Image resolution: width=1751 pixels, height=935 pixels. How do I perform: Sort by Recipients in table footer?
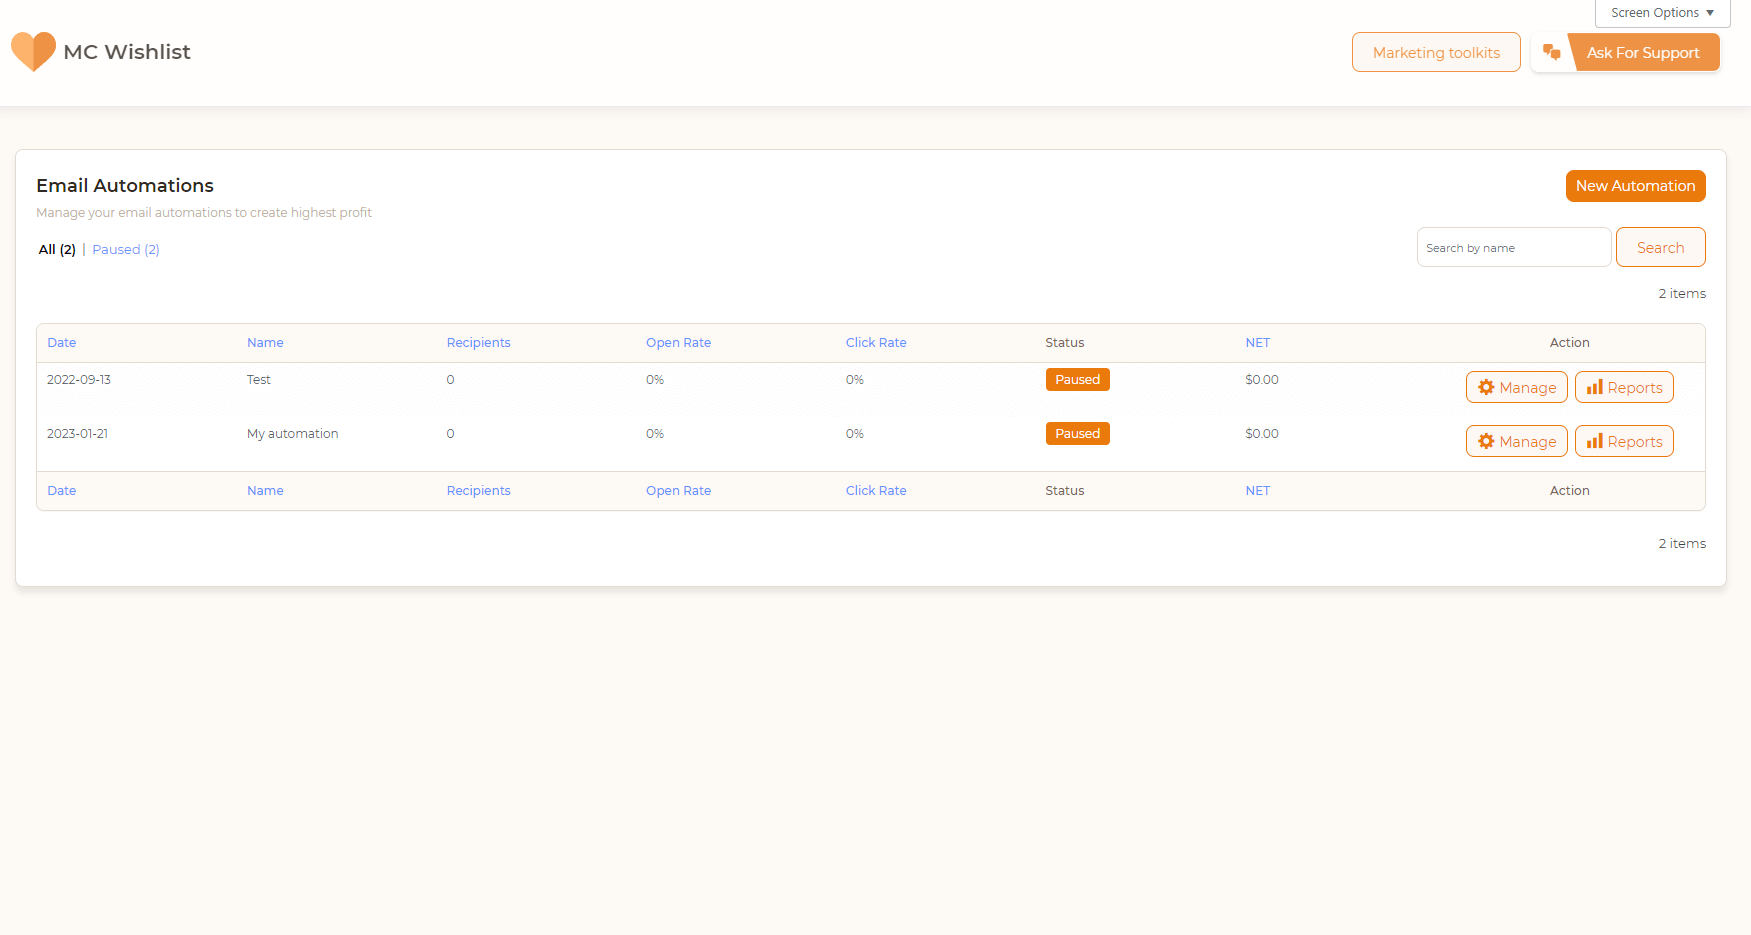[478, 491]
